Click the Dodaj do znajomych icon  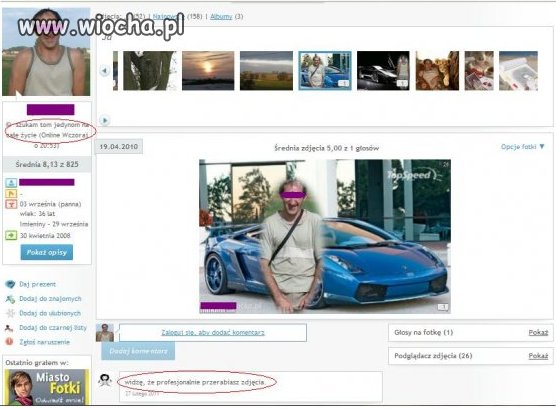(x=10, y=299)
